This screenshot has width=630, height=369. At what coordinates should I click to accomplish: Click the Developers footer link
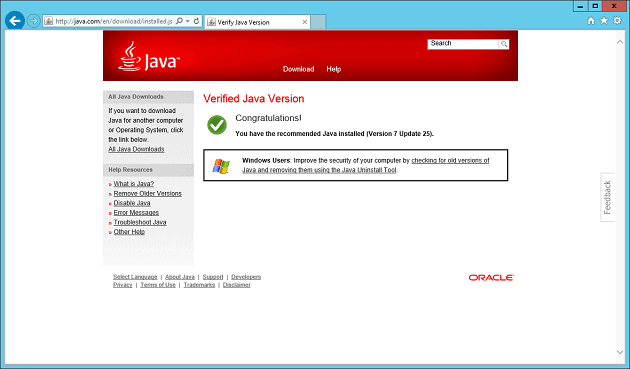click(246, 277)
